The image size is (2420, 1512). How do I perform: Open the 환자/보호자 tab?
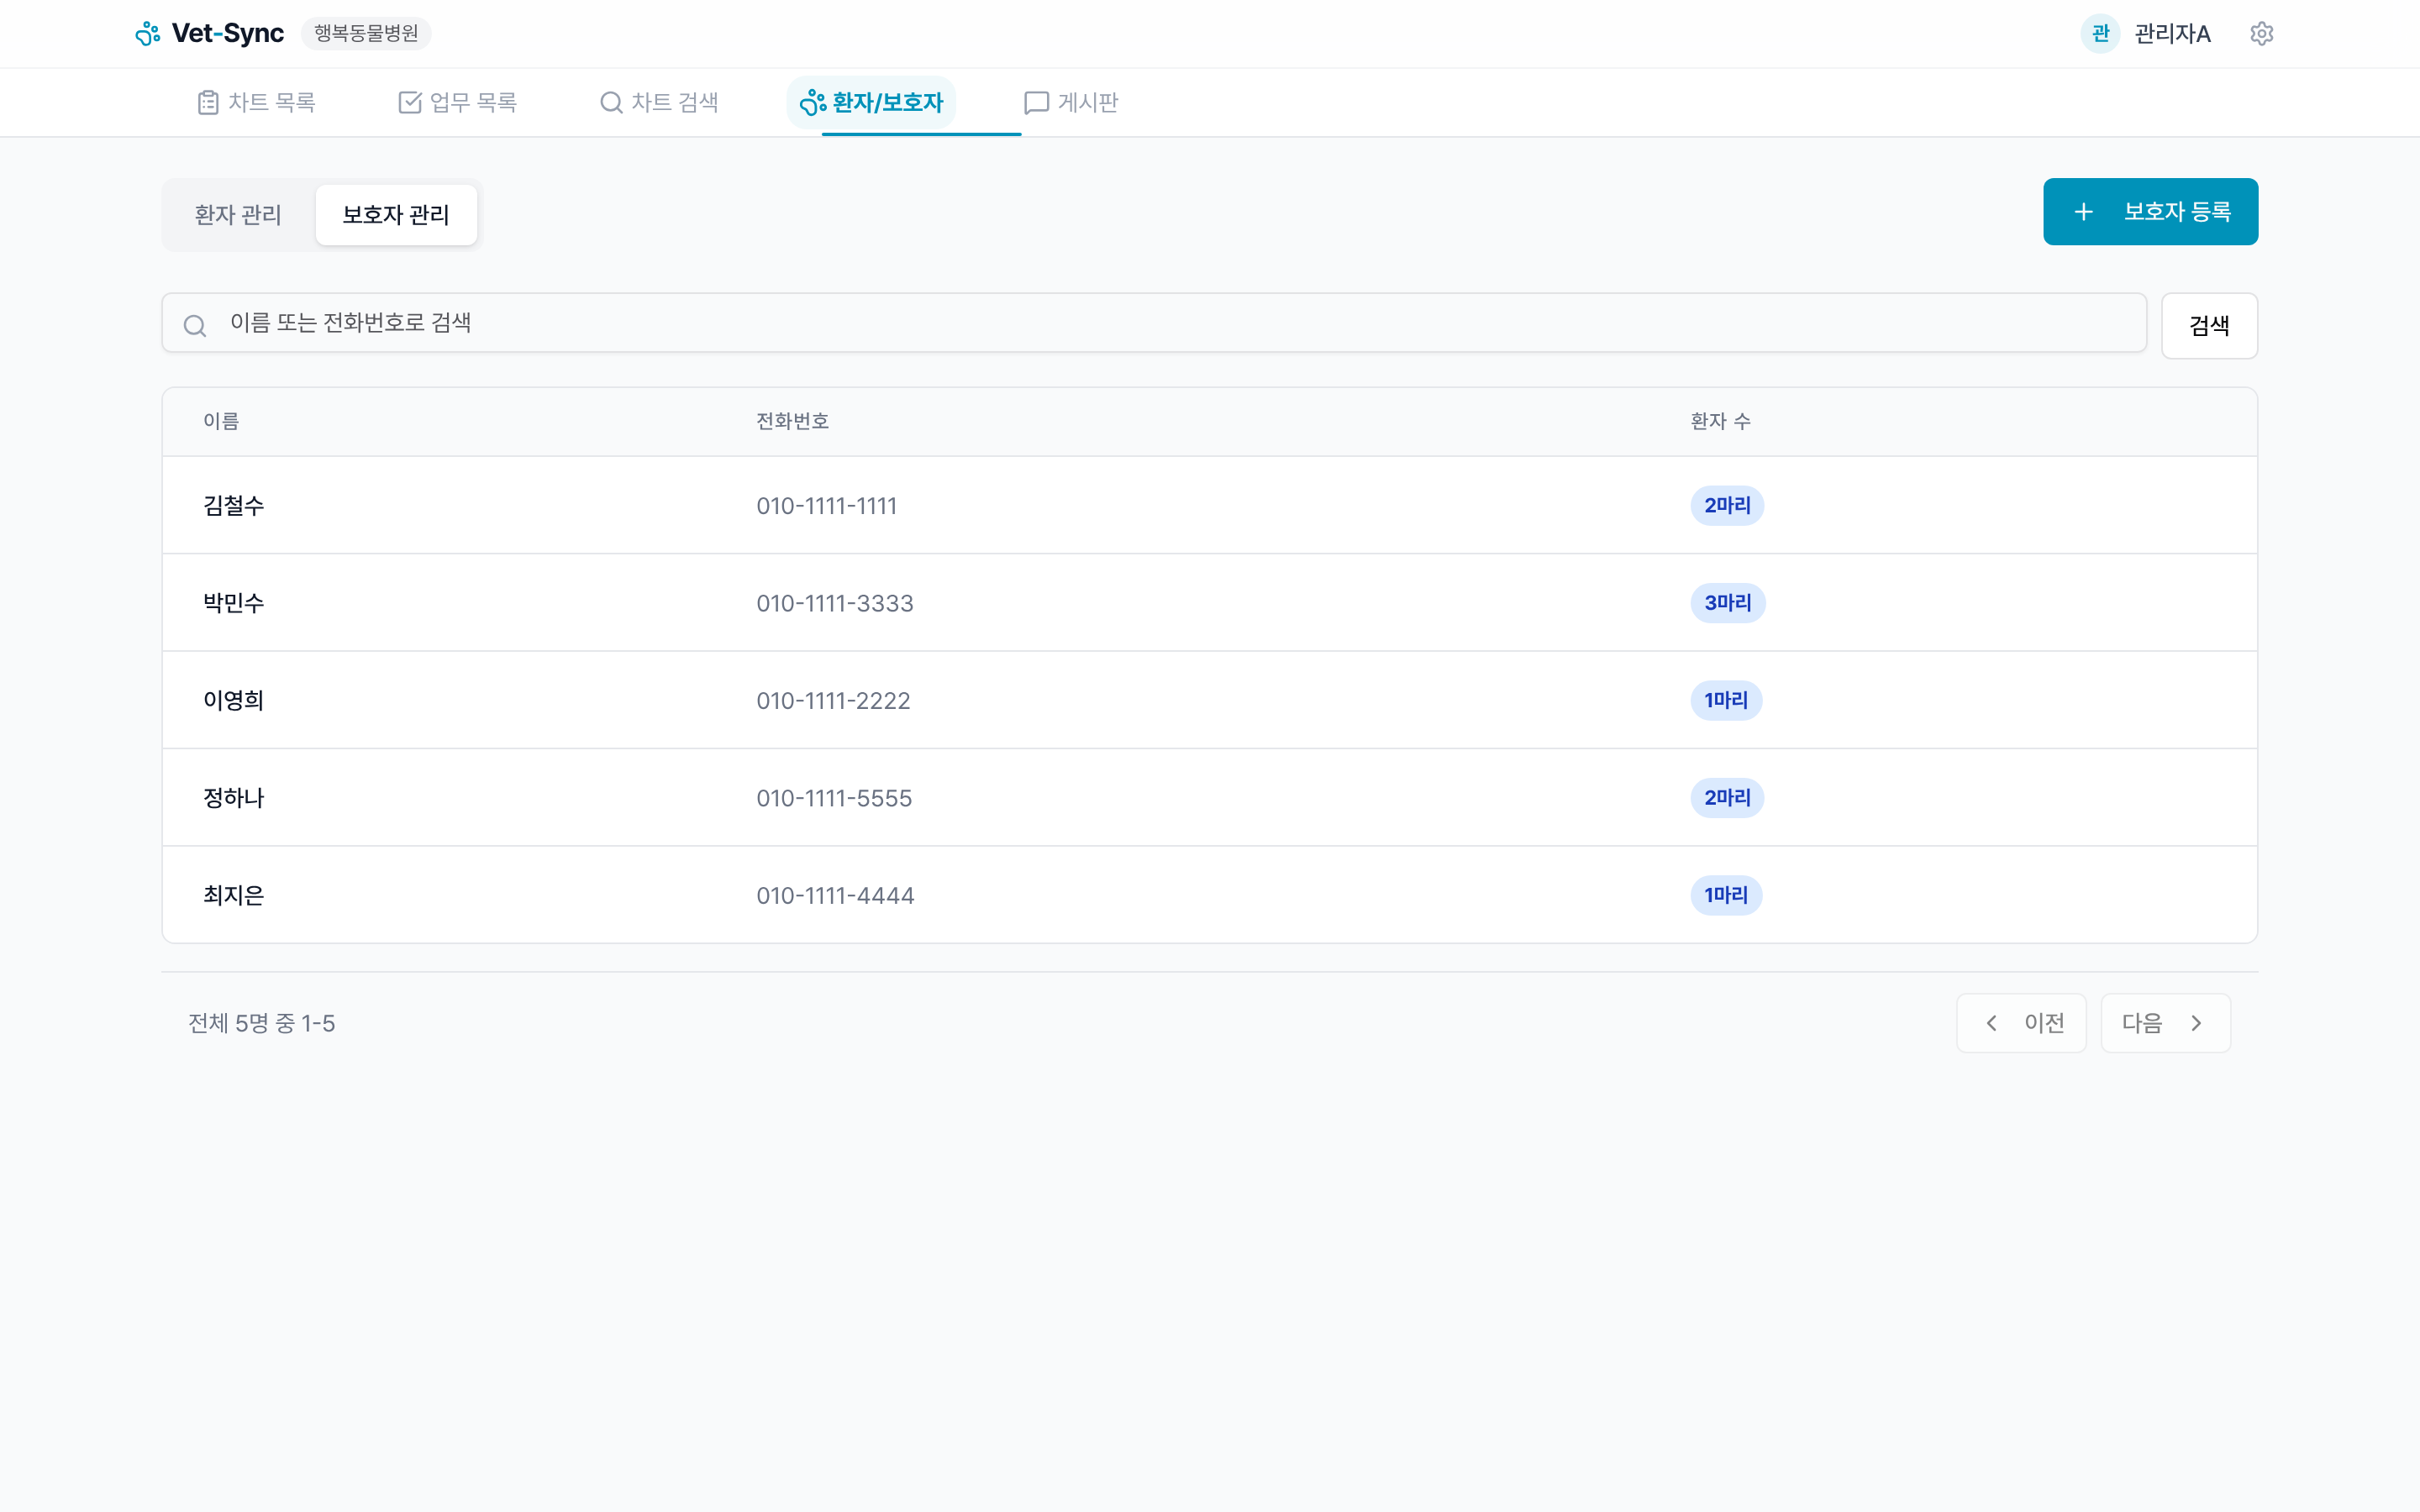pyautogui.click(x=871, y=102)
